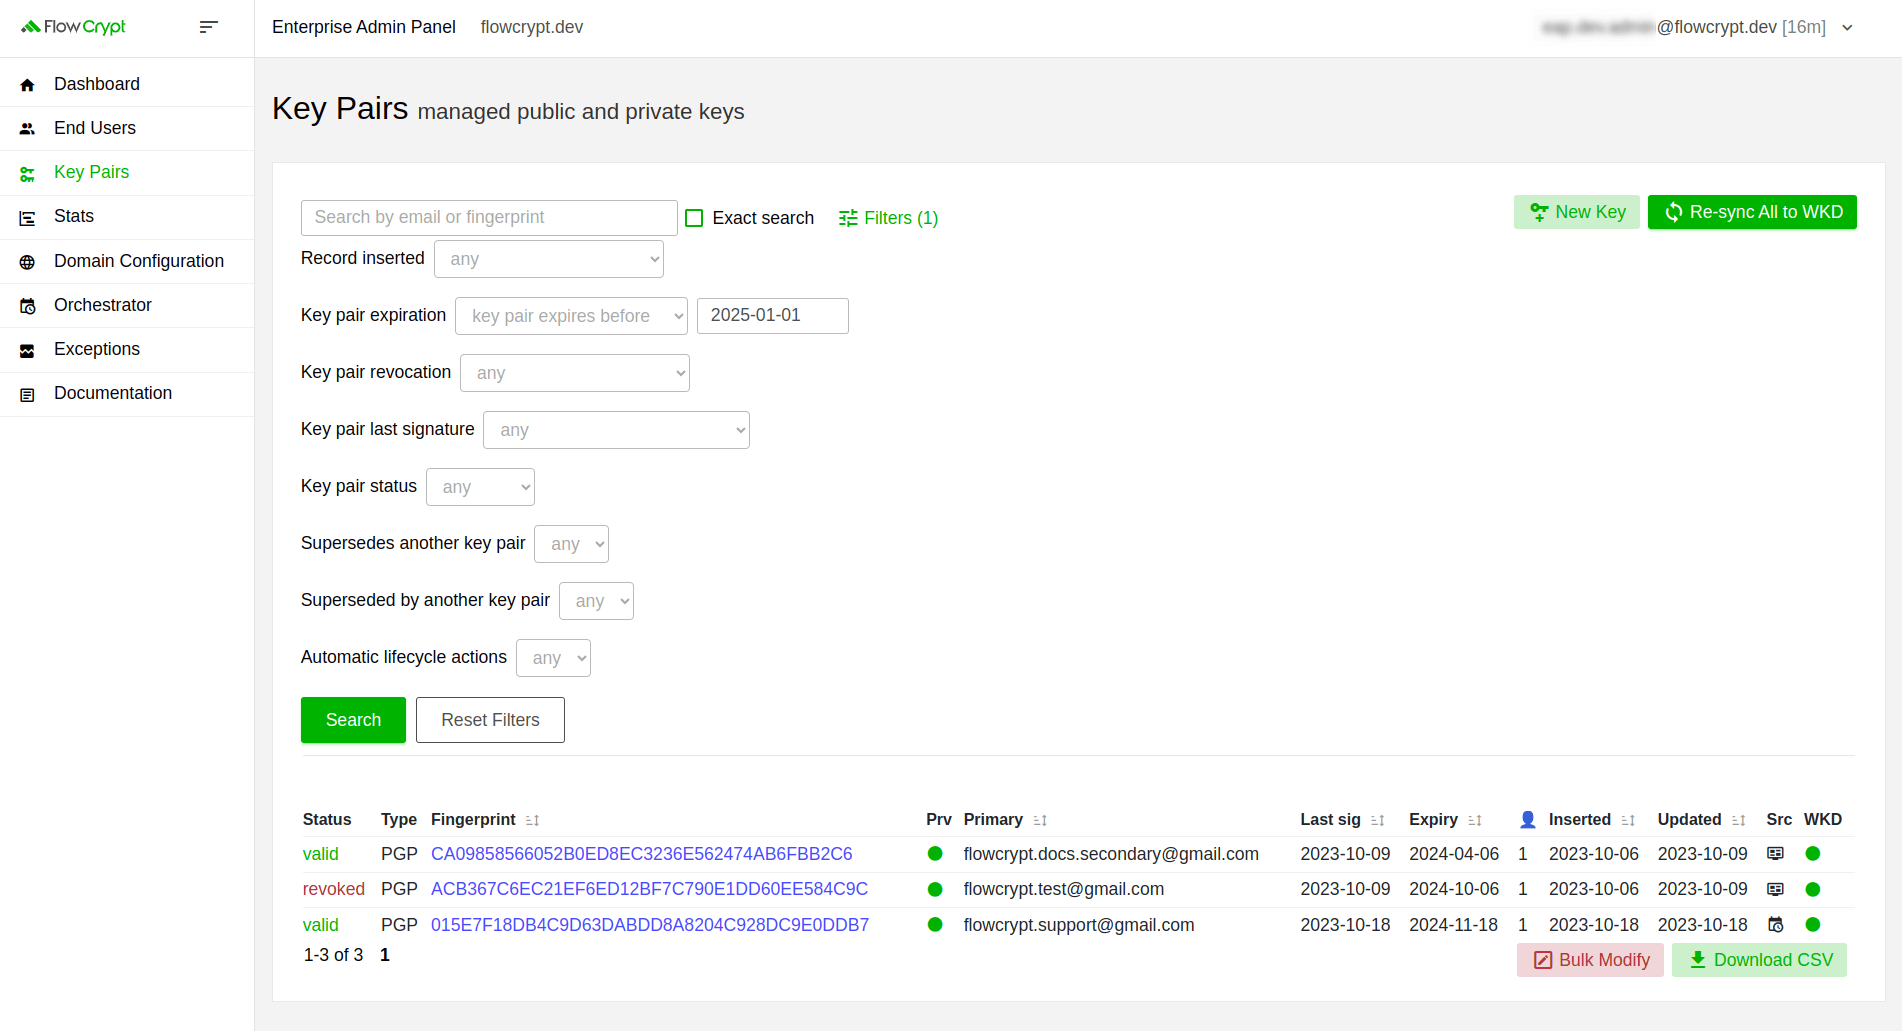
Task: Open Superseded by another key pair dropdown
Action: click(596, 601)
